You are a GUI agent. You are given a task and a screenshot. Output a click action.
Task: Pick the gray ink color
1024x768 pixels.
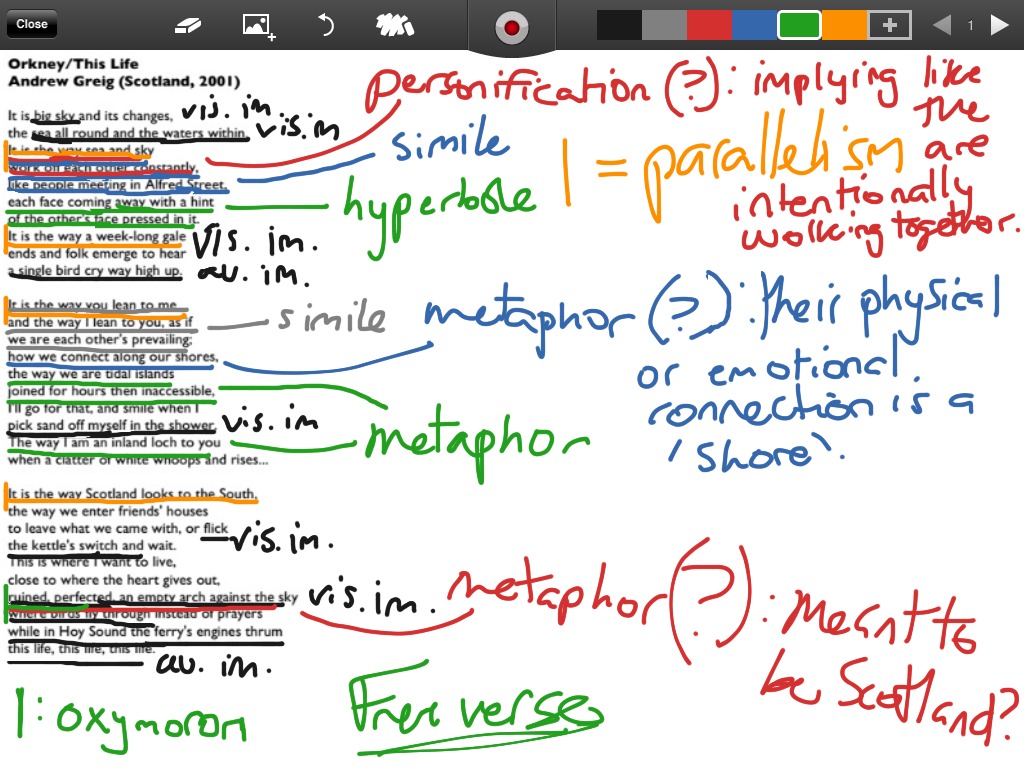coord(664,25)
